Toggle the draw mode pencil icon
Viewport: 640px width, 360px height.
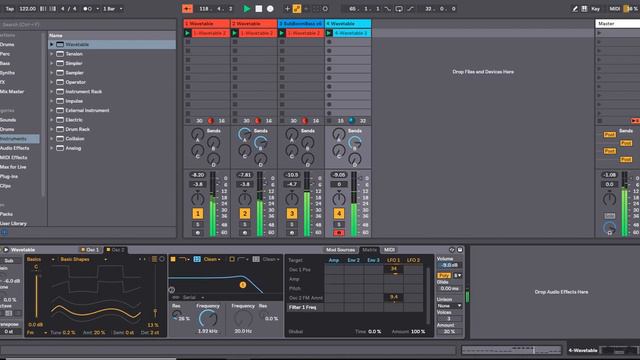tap(575, 9)
